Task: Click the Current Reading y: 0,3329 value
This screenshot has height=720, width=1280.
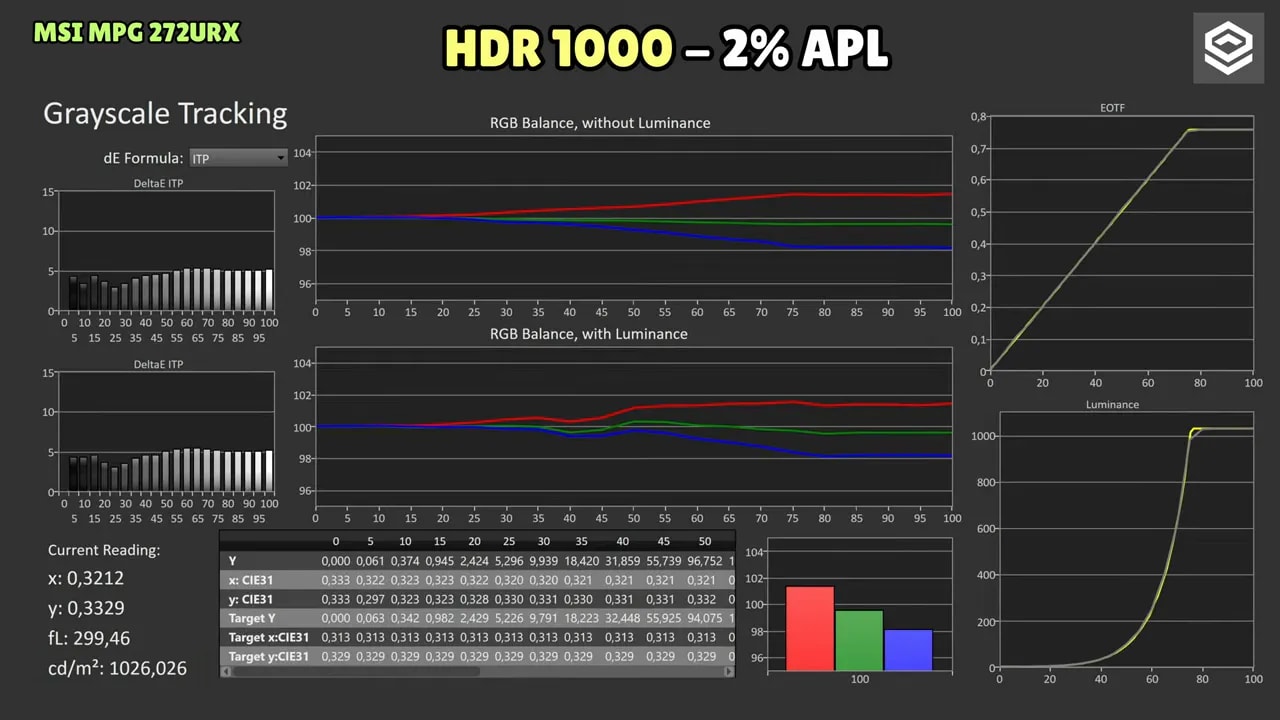Action: pyautogui.click(x=86, y=608)
